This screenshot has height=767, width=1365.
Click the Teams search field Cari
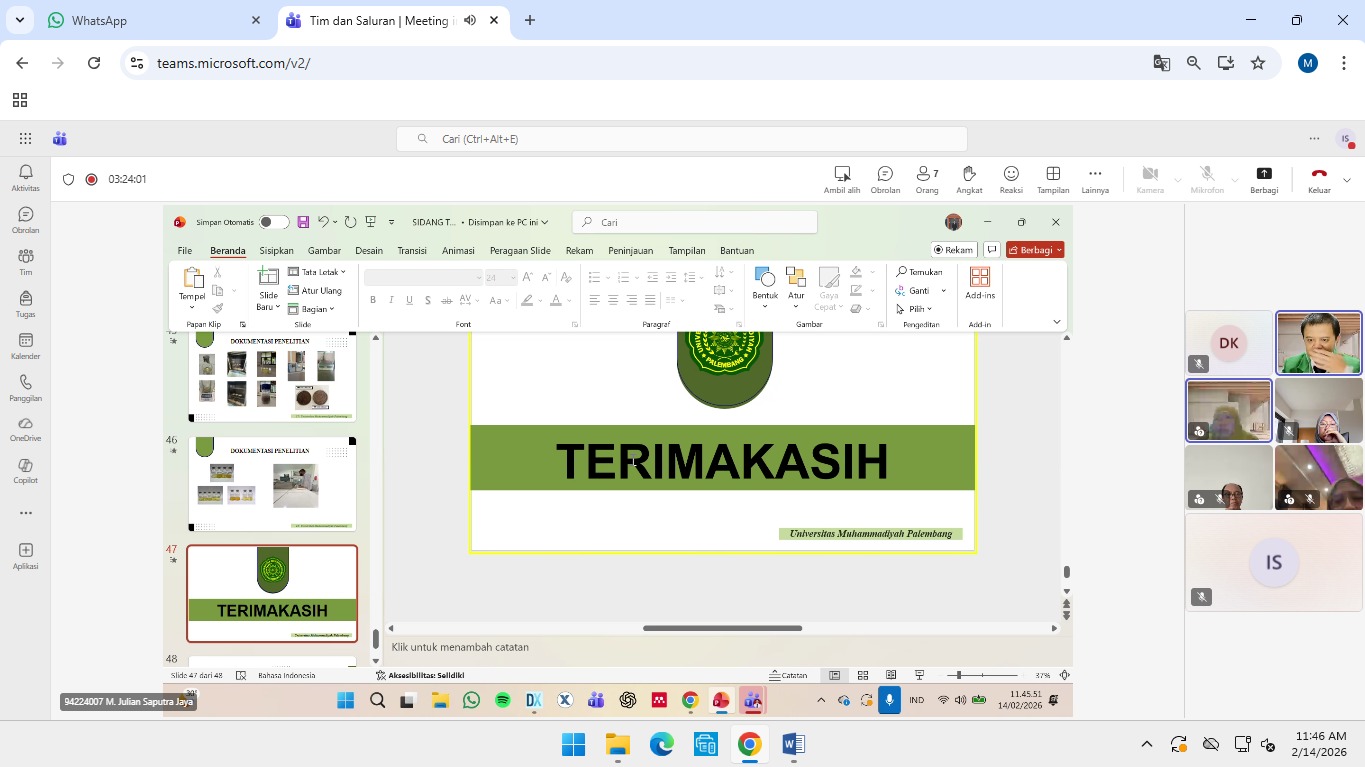[682, 139]
